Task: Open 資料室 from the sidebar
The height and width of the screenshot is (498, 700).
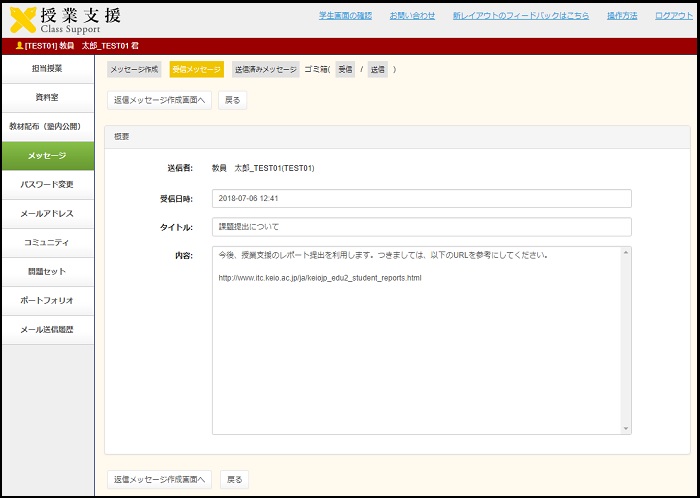Action: (x=47, y=98)
